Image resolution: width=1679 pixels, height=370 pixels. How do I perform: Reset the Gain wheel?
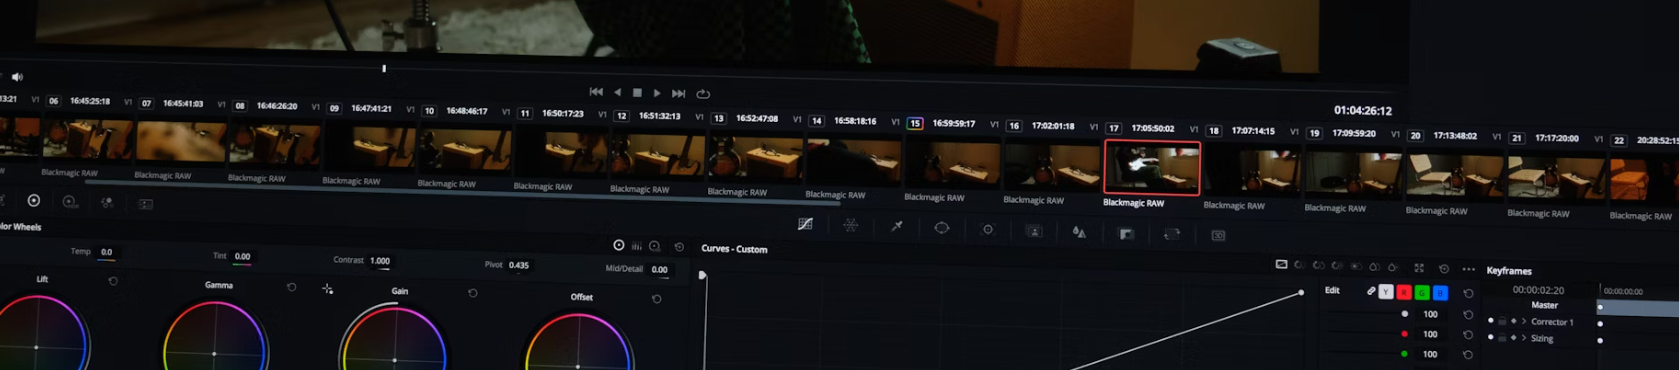click(473, 293)
